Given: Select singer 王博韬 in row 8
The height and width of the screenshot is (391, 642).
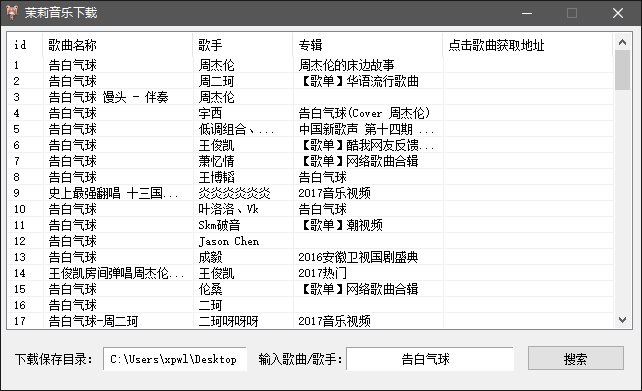Looking at the screenshot, I should pyautogui.click(x=216, y=177).
